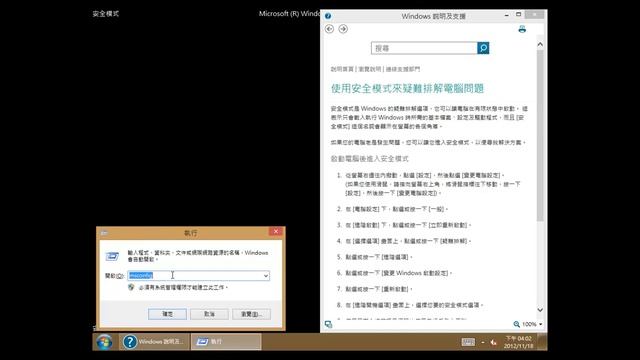This screenshot has width=640, height=360.
Task: Close the Windows Help window
Action: (534, 15)
